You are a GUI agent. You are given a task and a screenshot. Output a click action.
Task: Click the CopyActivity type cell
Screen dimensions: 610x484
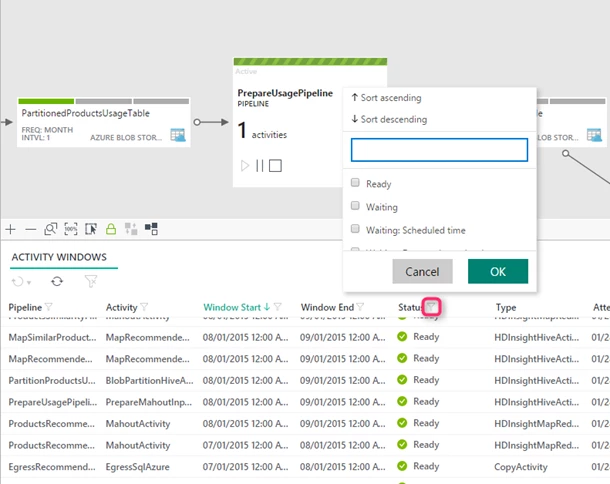tap(521, 467)
